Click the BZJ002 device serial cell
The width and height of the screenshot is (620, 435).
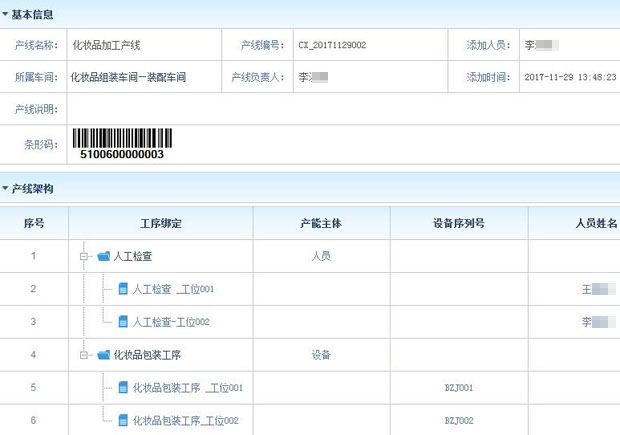click(458, 421)
